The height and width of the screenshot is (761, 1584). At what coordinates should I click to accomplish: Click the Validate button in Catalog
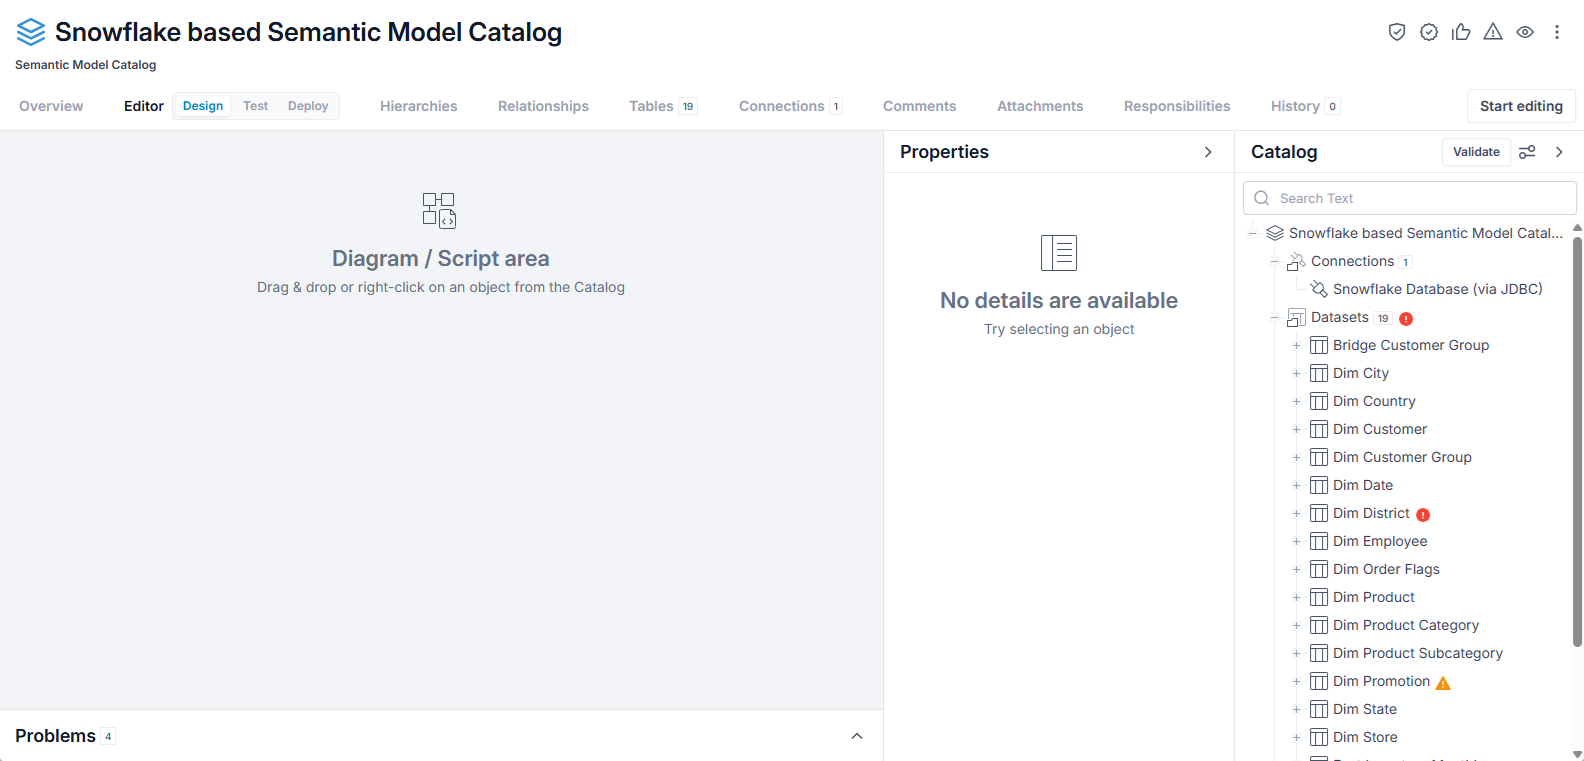point(1476,152)
